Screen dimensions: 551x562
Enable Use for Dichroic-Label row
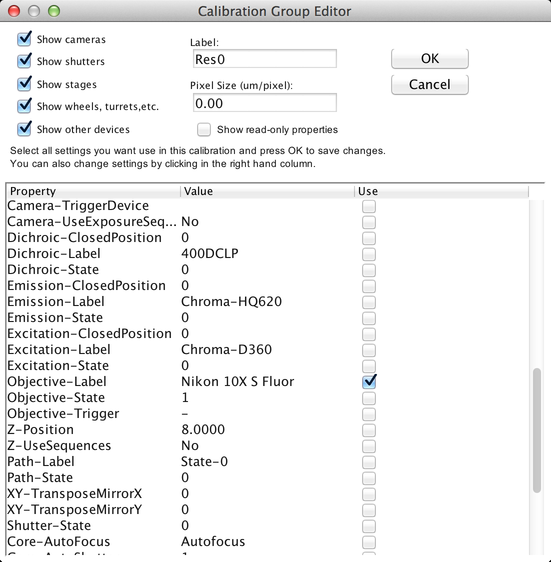point(369,254)
